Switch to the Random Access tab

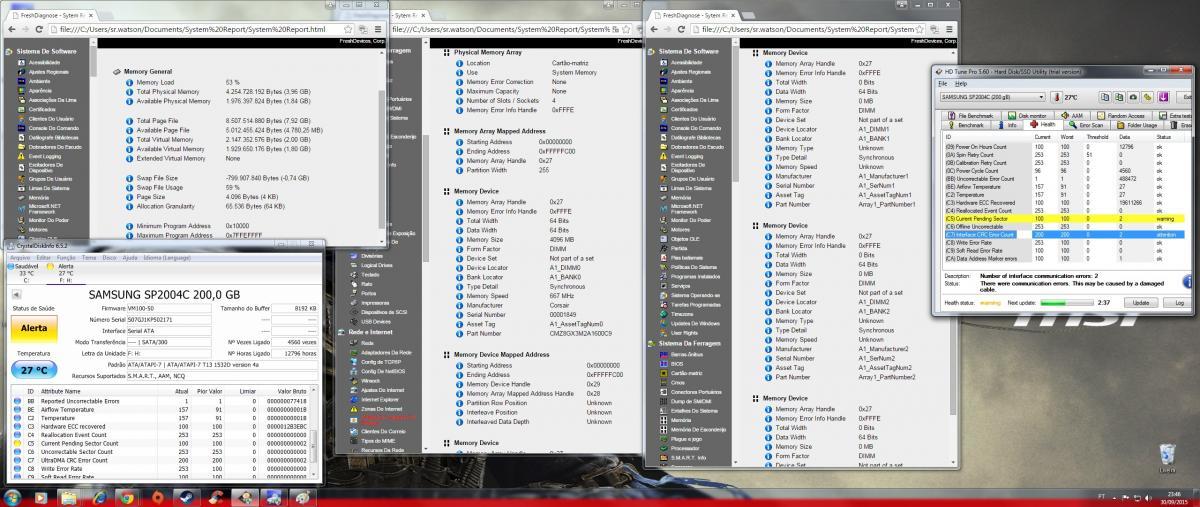(1122, 115)
